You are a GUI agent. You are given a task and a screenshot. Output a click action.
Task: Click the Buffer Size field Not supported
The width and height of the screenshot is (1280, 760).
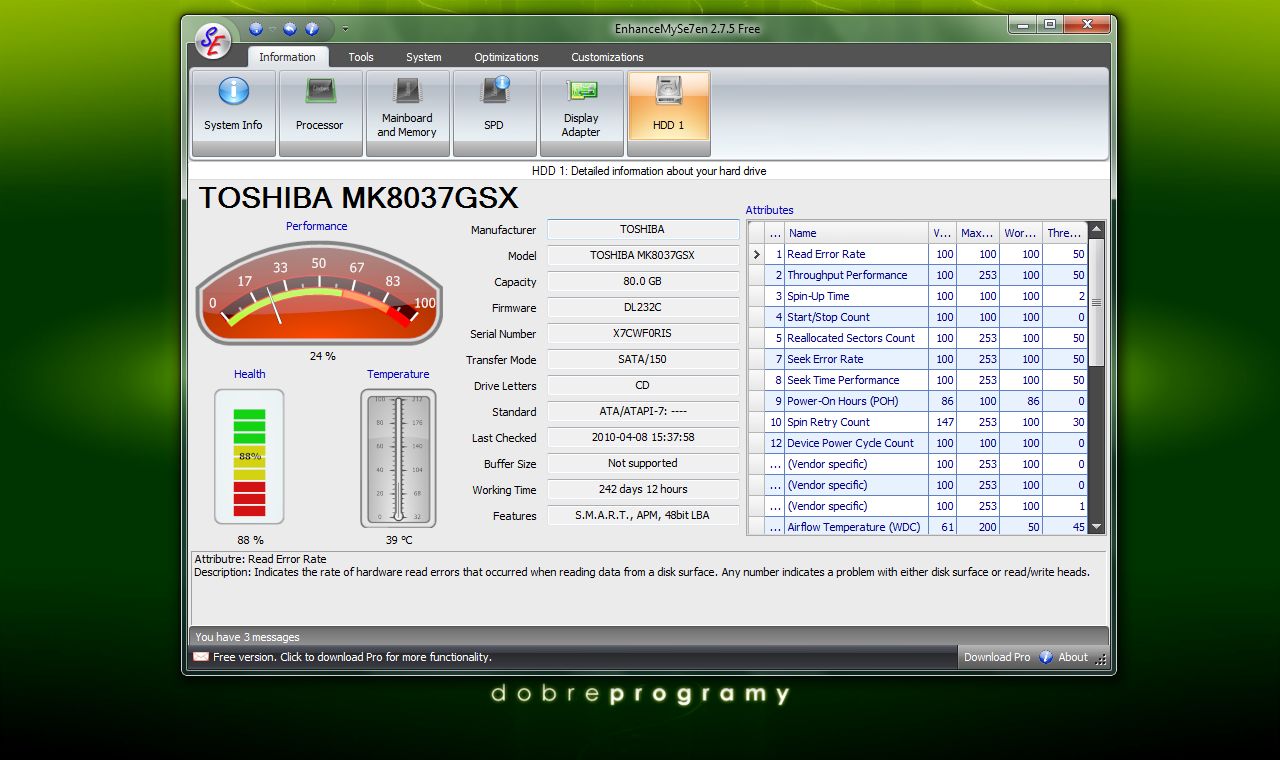coord(643,463)
